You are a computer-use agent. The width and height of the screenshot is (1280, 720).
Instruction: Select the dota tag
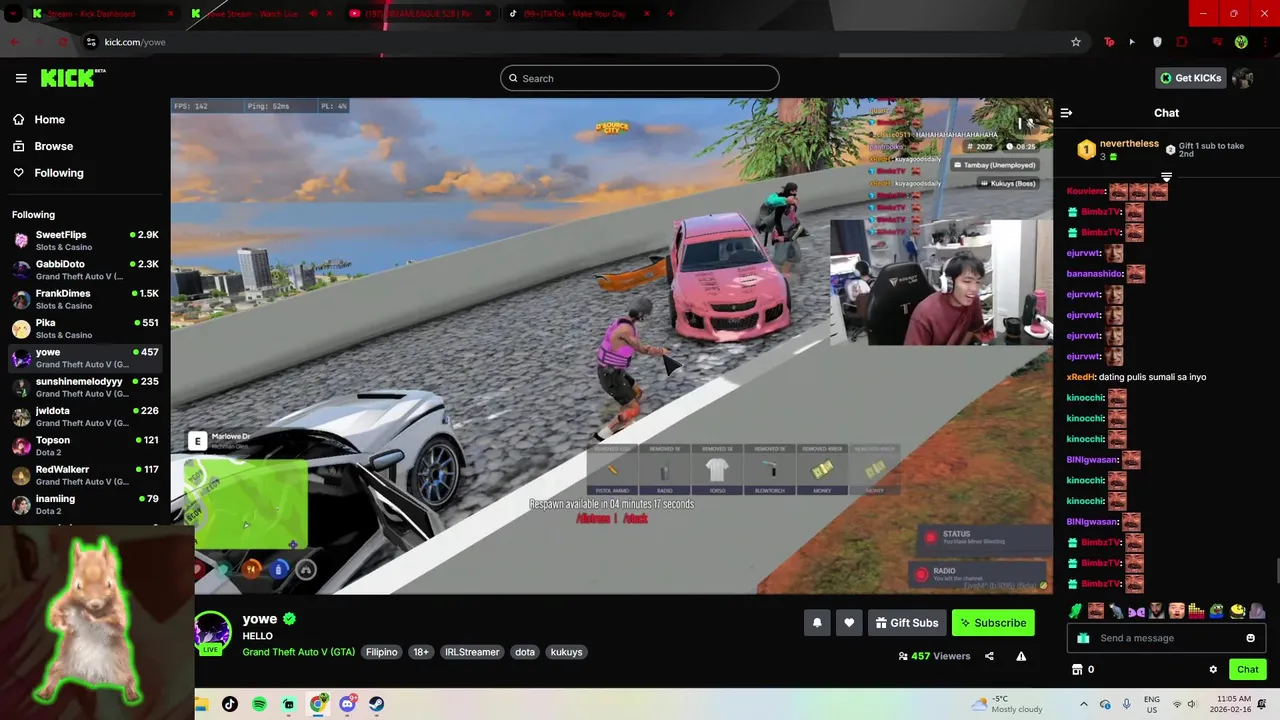[525, 652]
